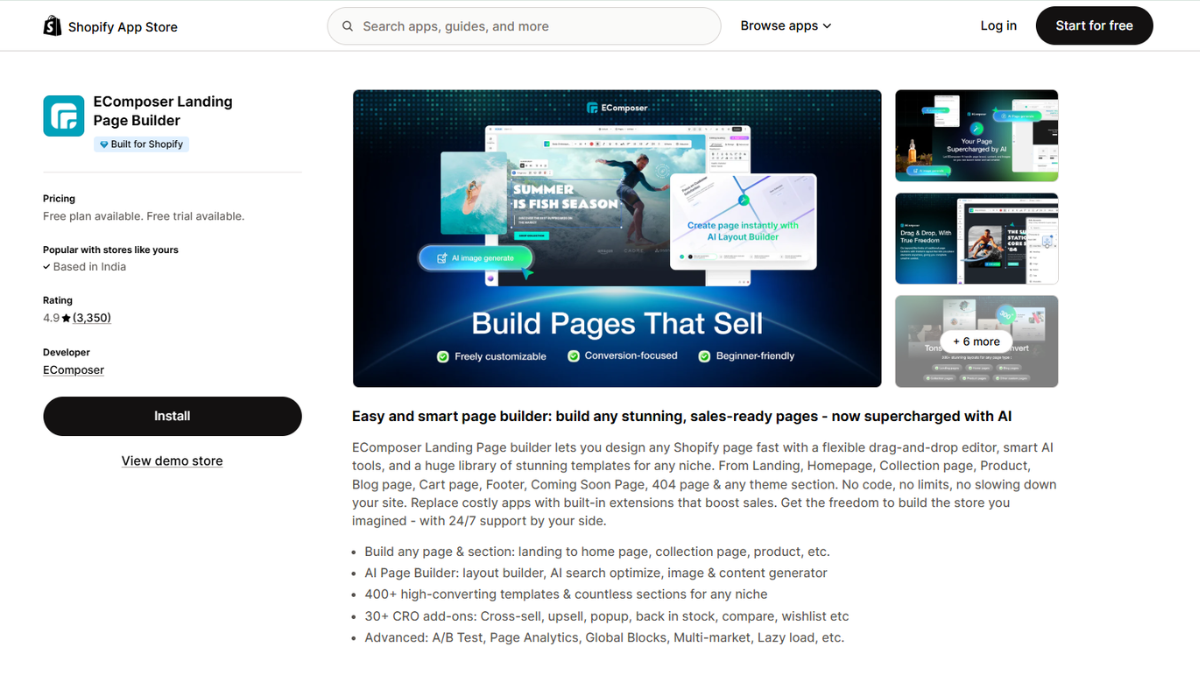
Task: Click the AI Page Builder bullet
Action: coord(596,573)
